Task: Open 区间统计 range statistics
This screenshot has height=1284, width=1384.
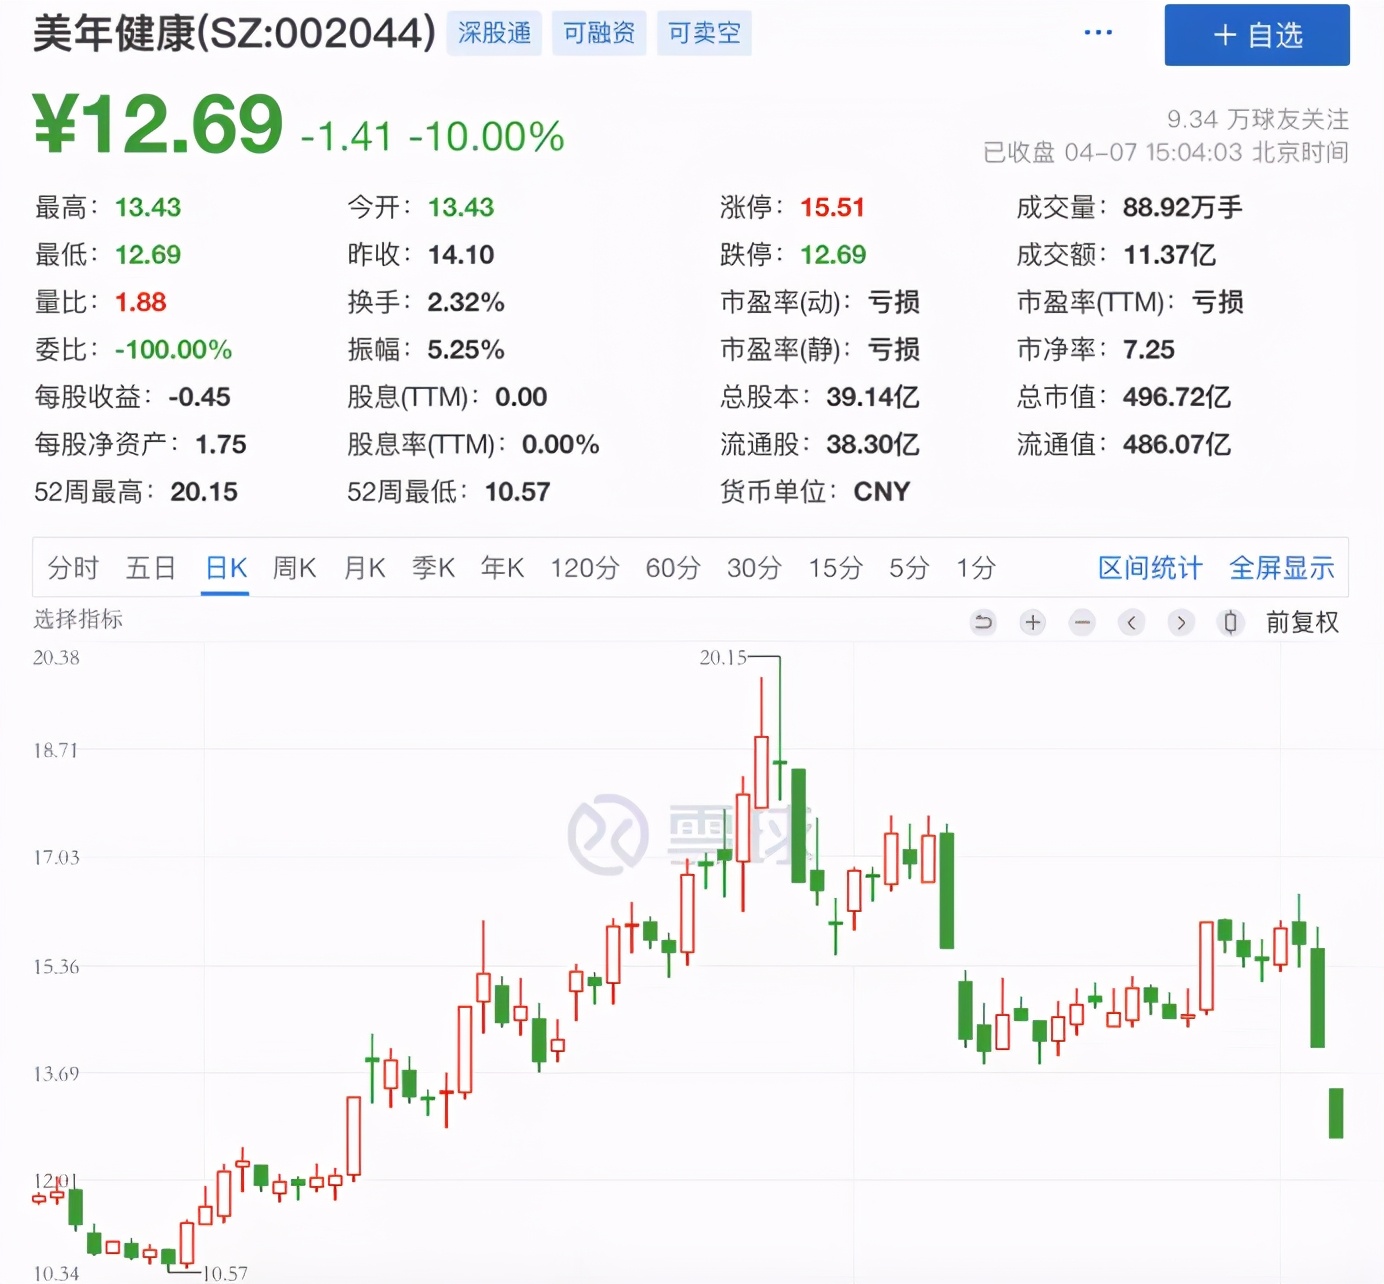Action: click(1150, 568)
